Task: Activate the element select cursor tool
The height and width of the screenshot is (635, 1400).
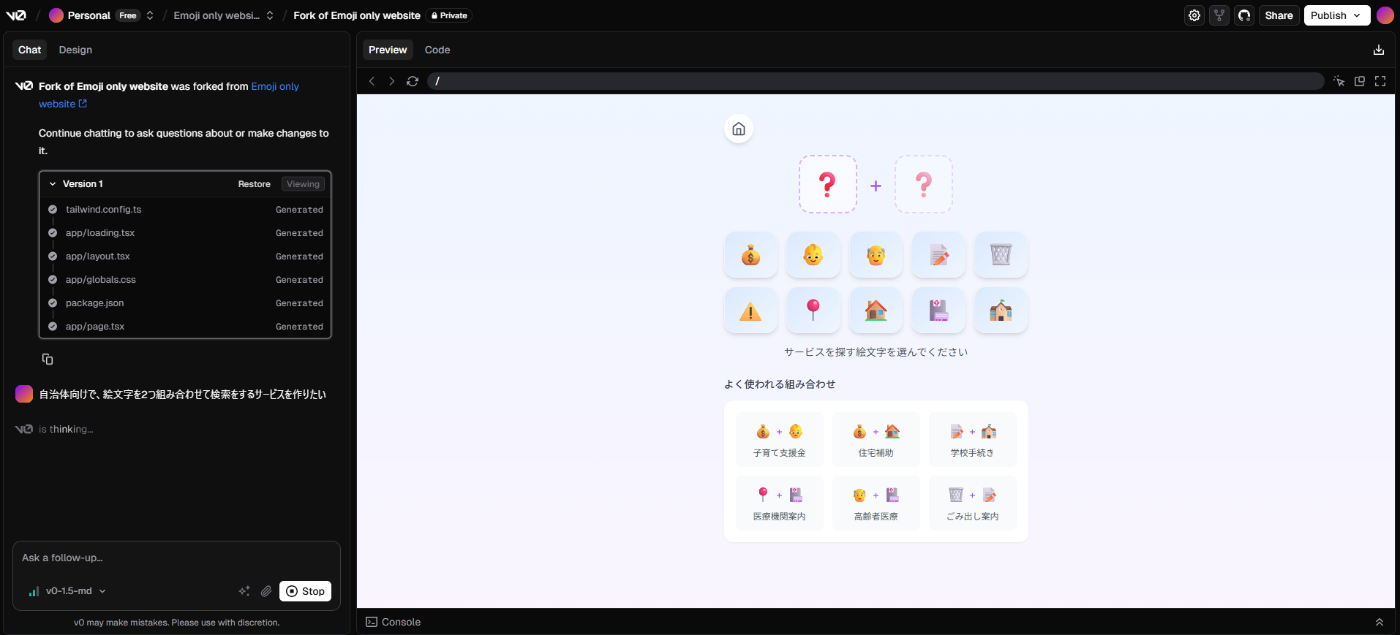Action: coord(1339,81)
